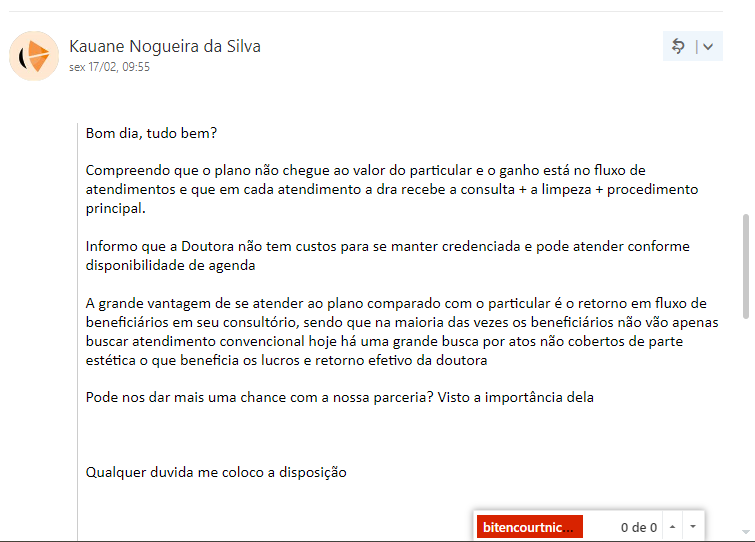
Task: Click the quoted message's vertical bar
Action: tap(78, 332)
